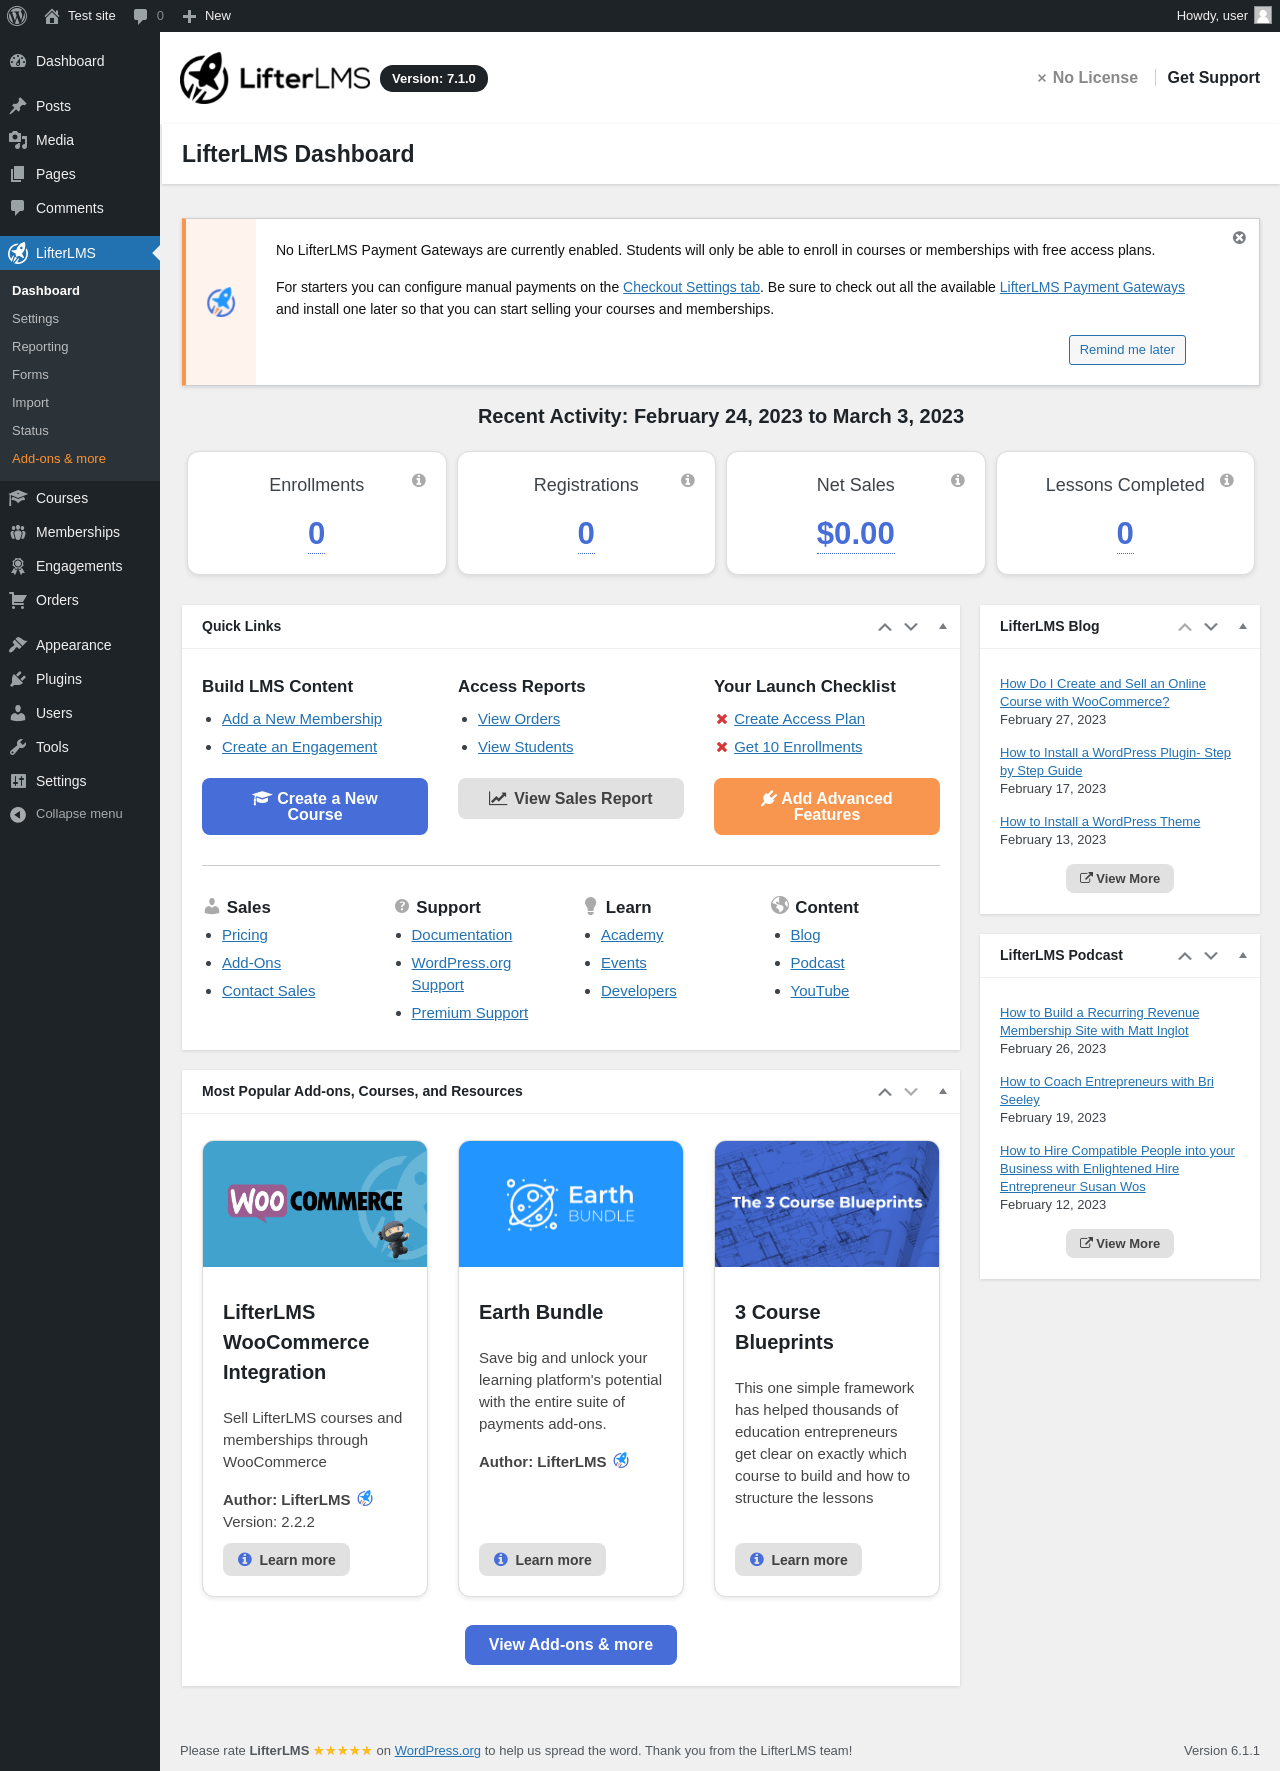This screenshot has height=1771, width=1280.
Task: Click the WordPress logo in admin bar
Action: point(17,16)
